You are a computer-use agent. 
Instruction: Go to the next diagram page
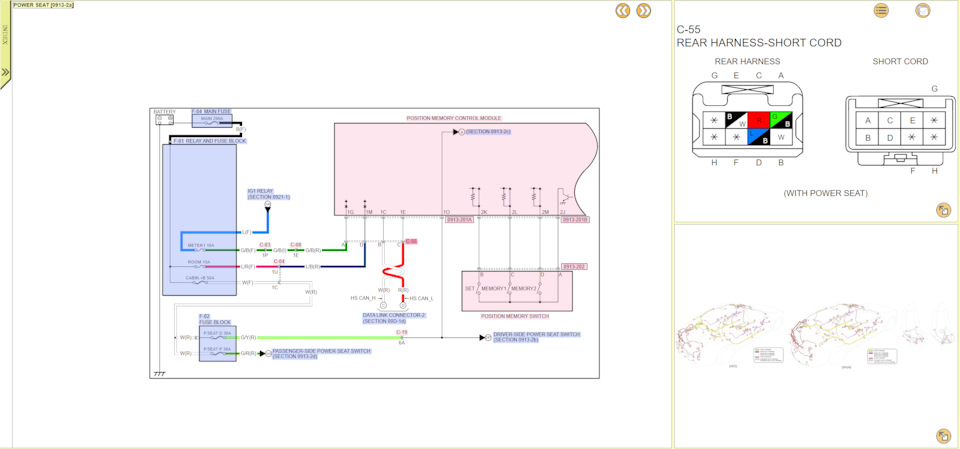[x=643, y=10]
